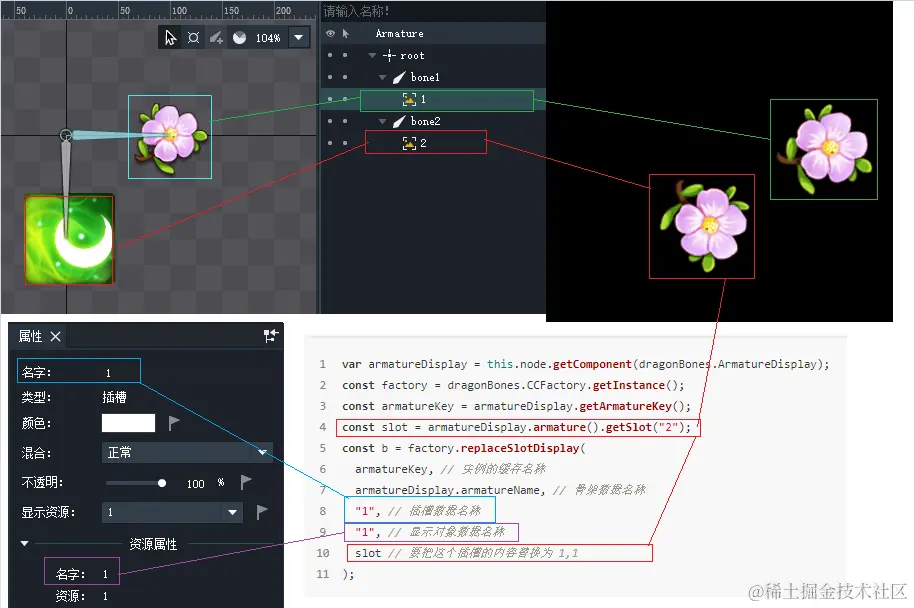Click the keyframe flag beside 不透明

[246, 482]
